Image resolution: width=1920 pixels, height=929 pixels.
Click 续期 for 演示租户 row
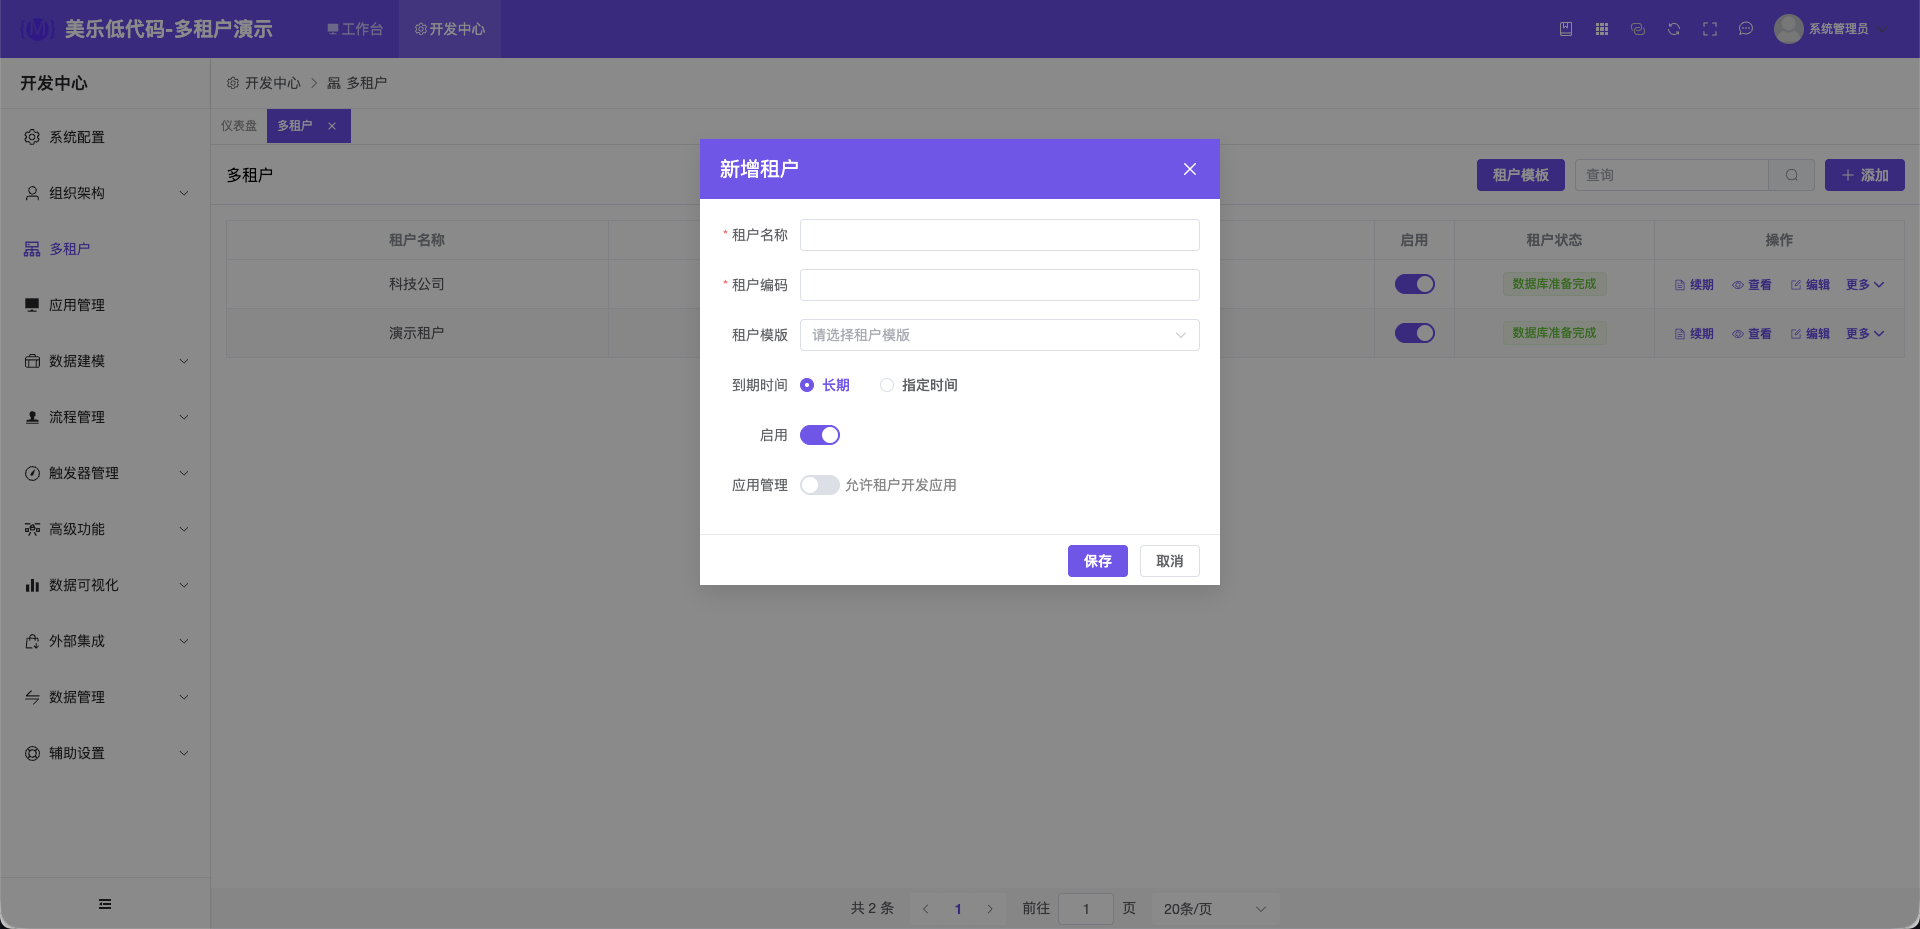click(1694, 334)
